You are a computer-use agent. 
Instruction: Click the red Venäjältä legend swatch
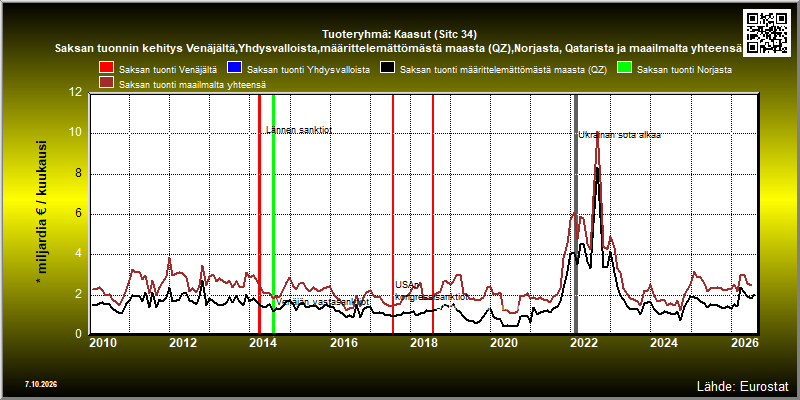107,69
